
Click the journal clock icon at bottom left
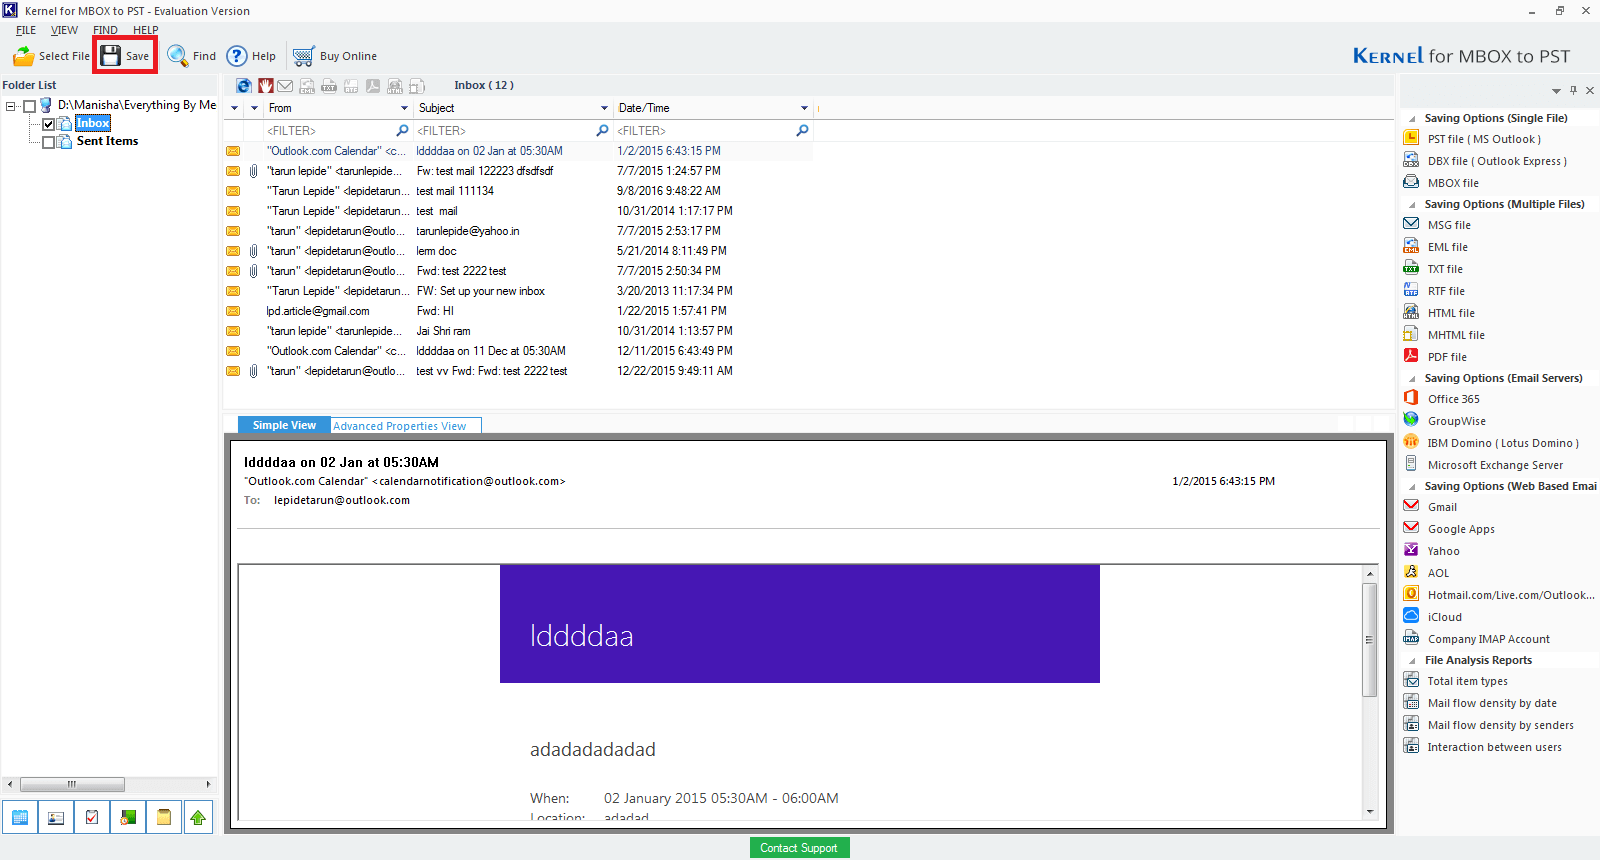[128, 818]
